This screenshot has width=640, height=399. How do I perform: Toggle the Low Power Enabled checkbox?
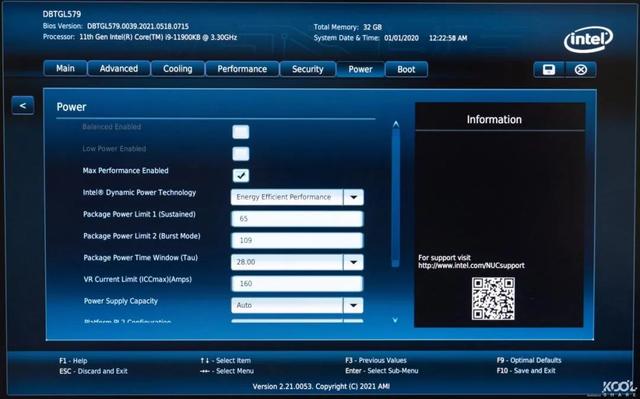tap(240, 153)
